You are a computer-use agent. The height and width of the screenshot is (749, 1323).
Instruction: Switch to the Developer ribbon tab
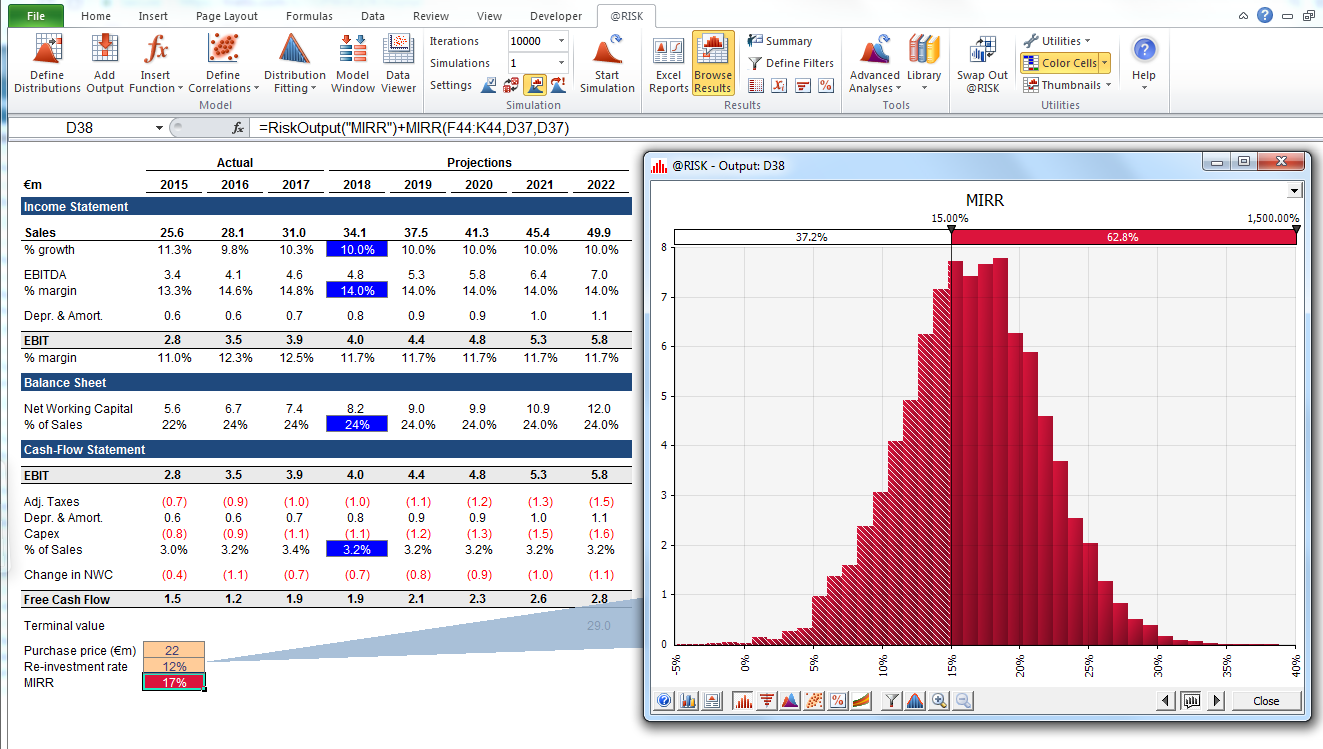[x=556, y=16]
